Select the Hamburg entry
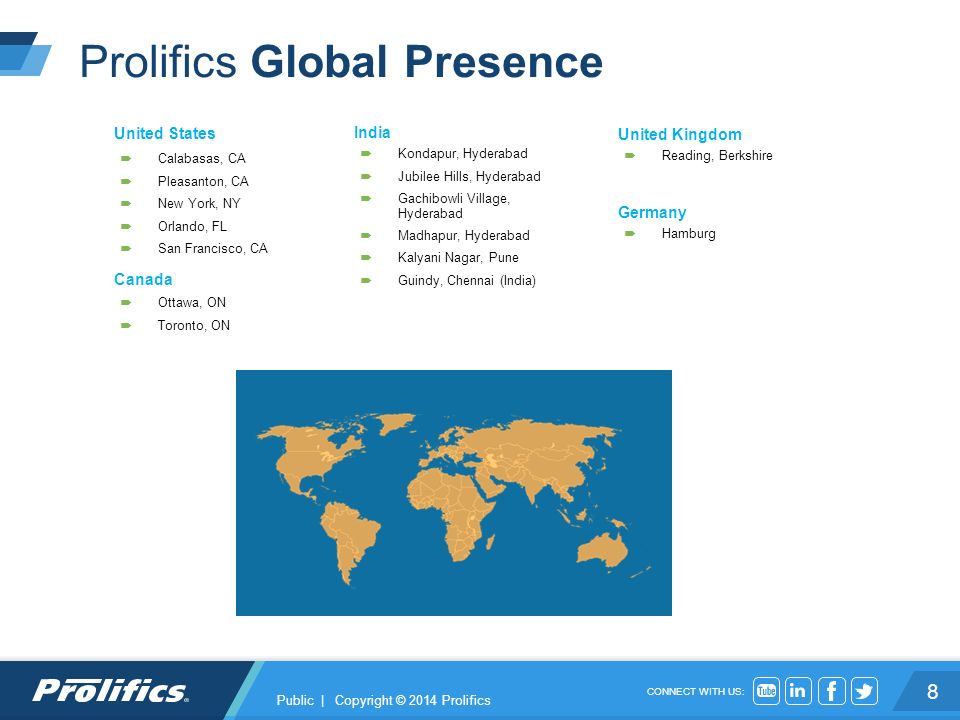Image resolution: width=960 pixels, height=720 pixels. point(688,234)
